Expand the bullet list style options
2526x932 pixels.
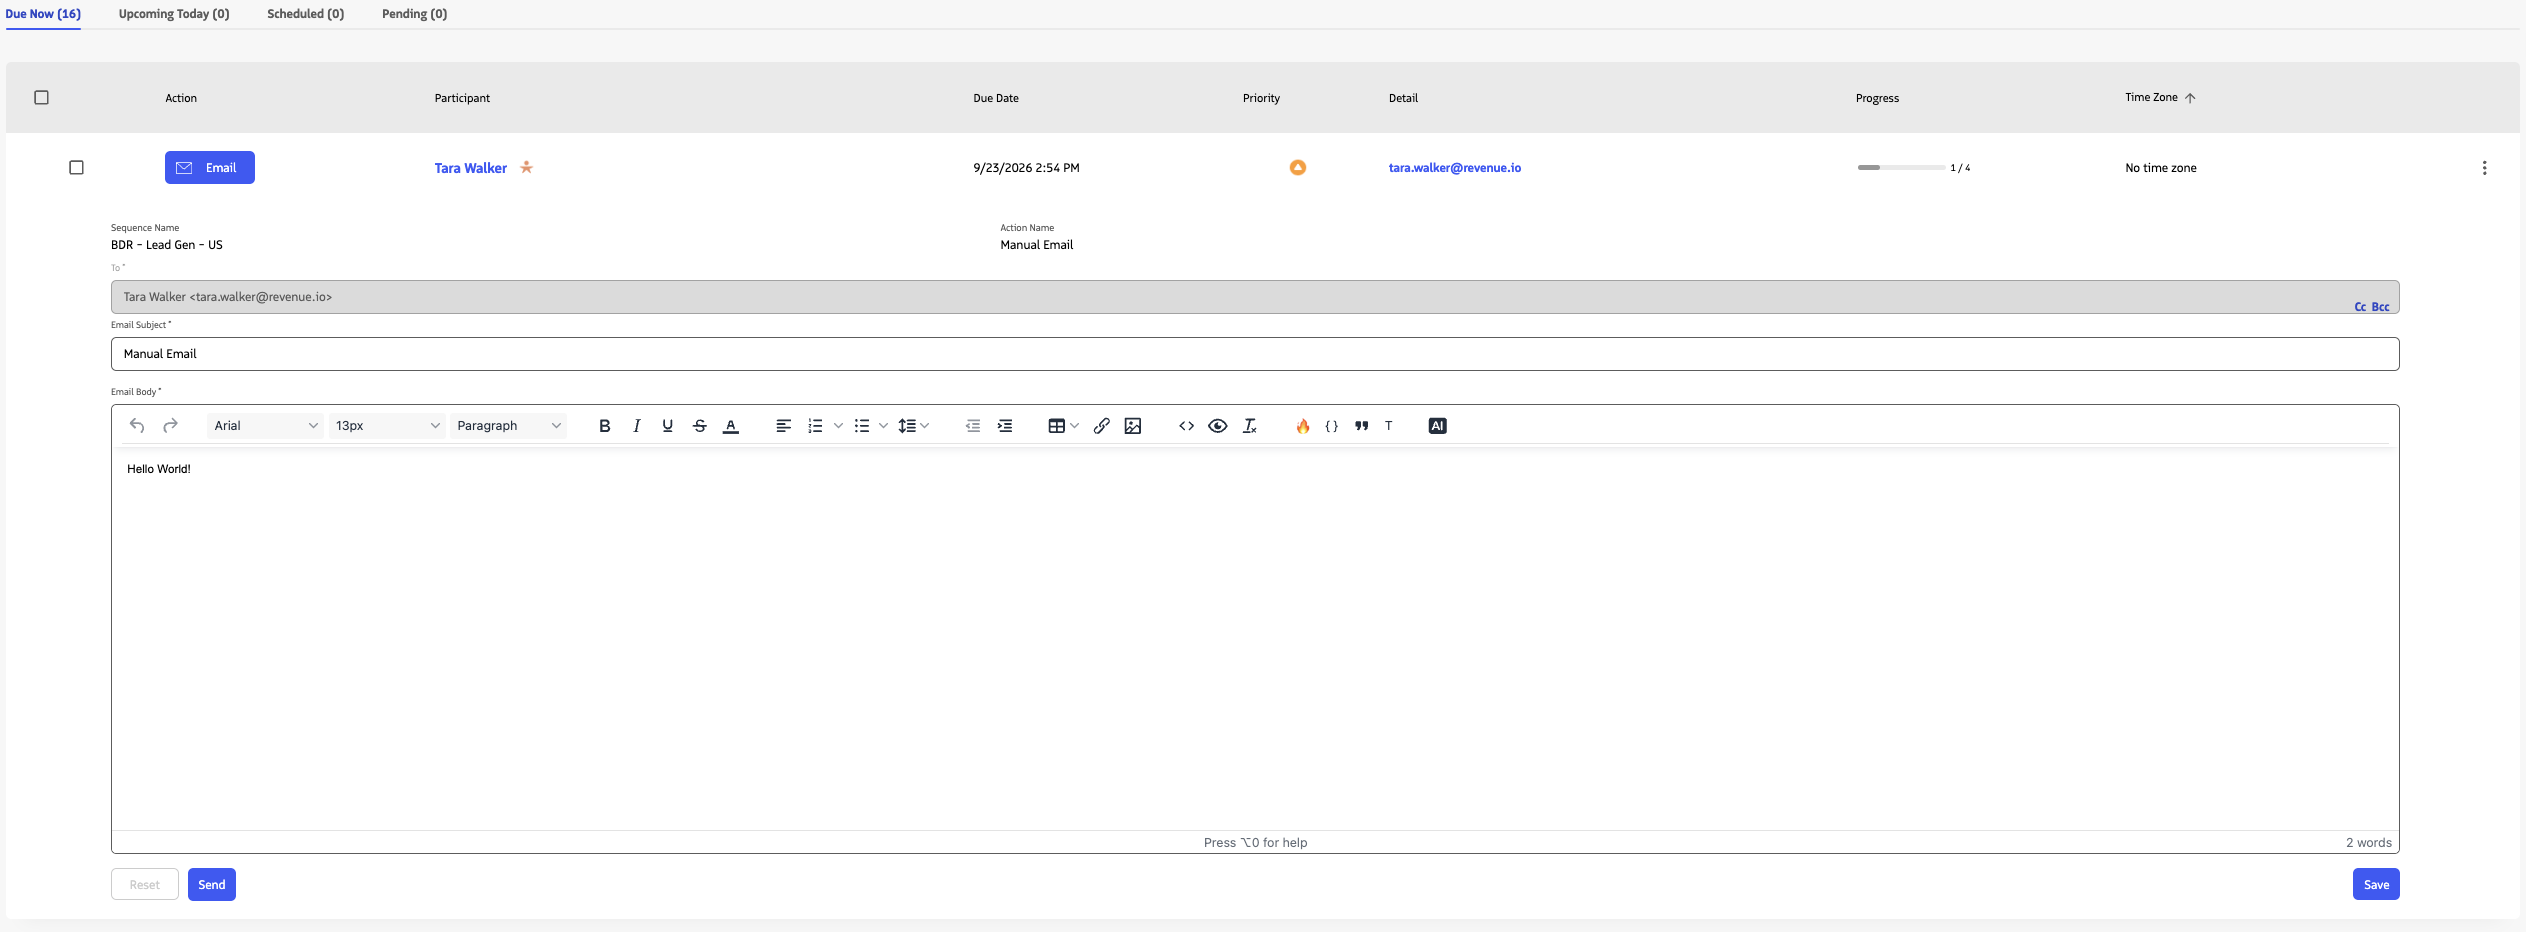pyautogui.click(x=883, y=426)
